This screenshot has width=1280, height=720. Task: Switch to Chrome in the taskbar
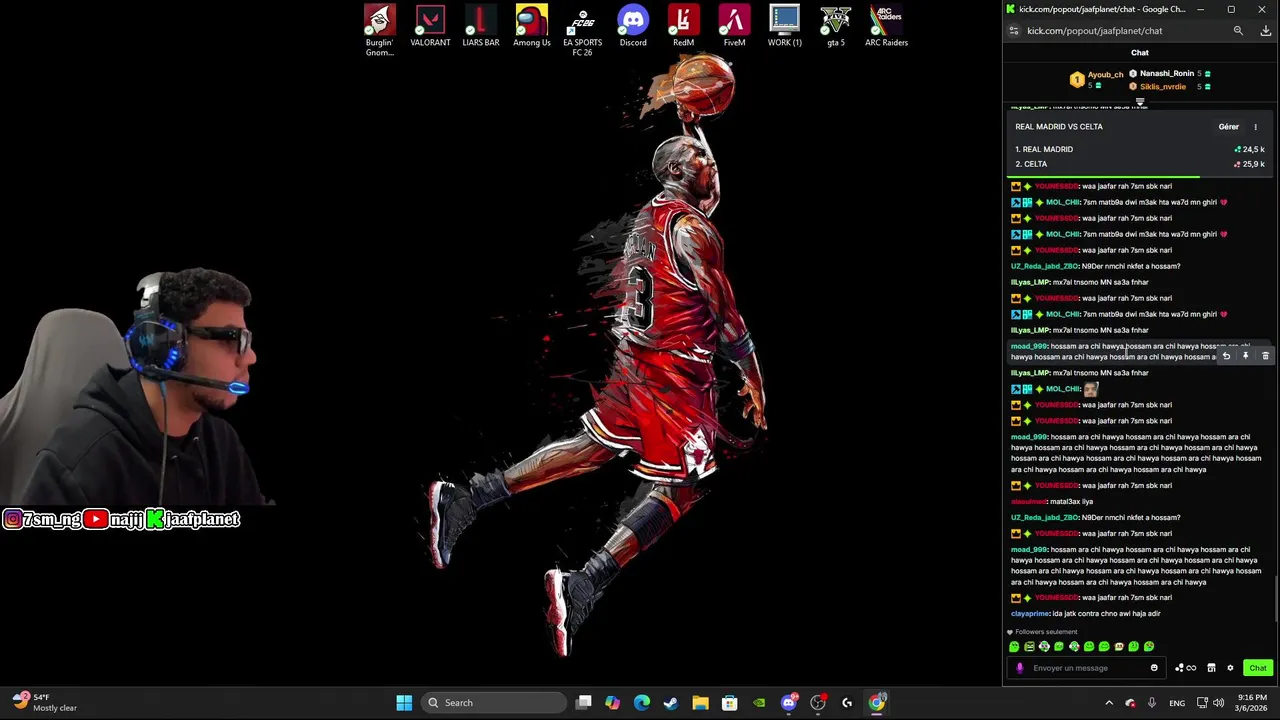point(877,703)
